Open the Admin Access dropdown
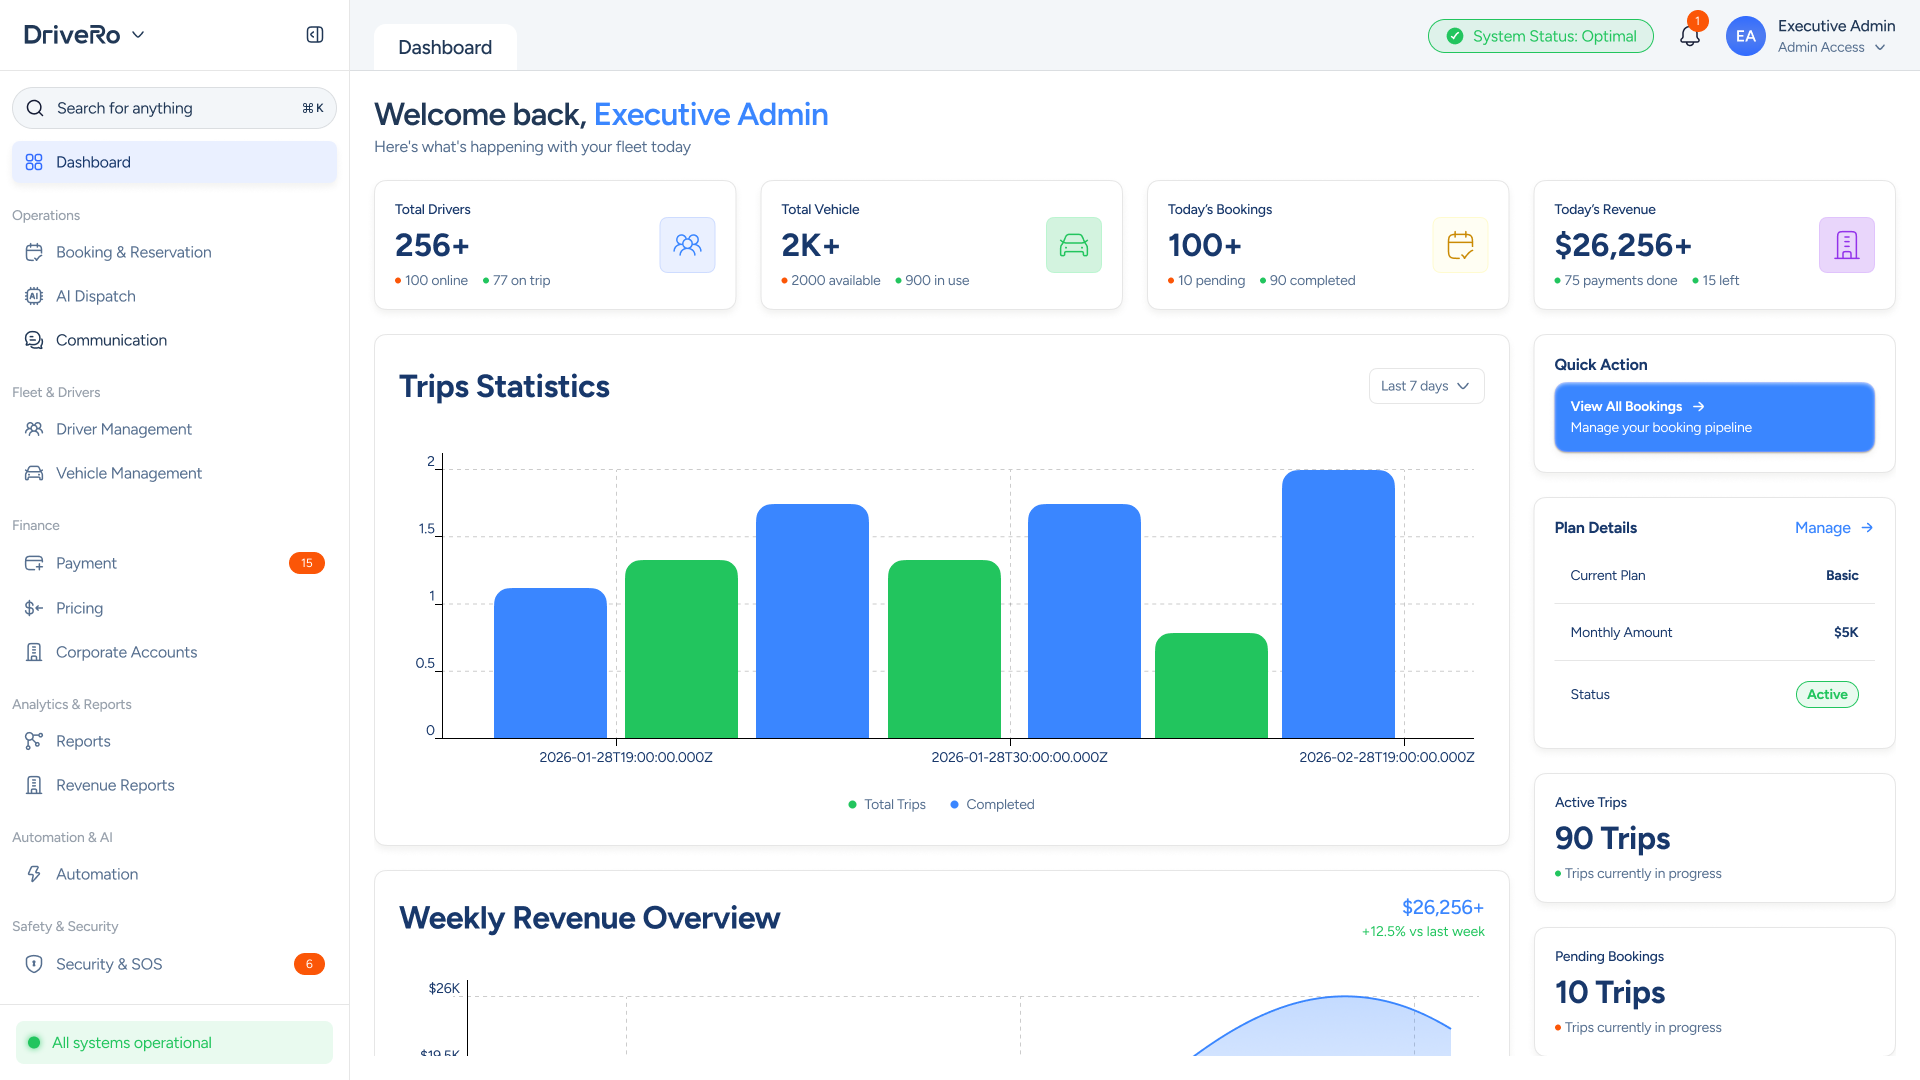This screenshot has width=1920, height=1080. [1834, 47]
